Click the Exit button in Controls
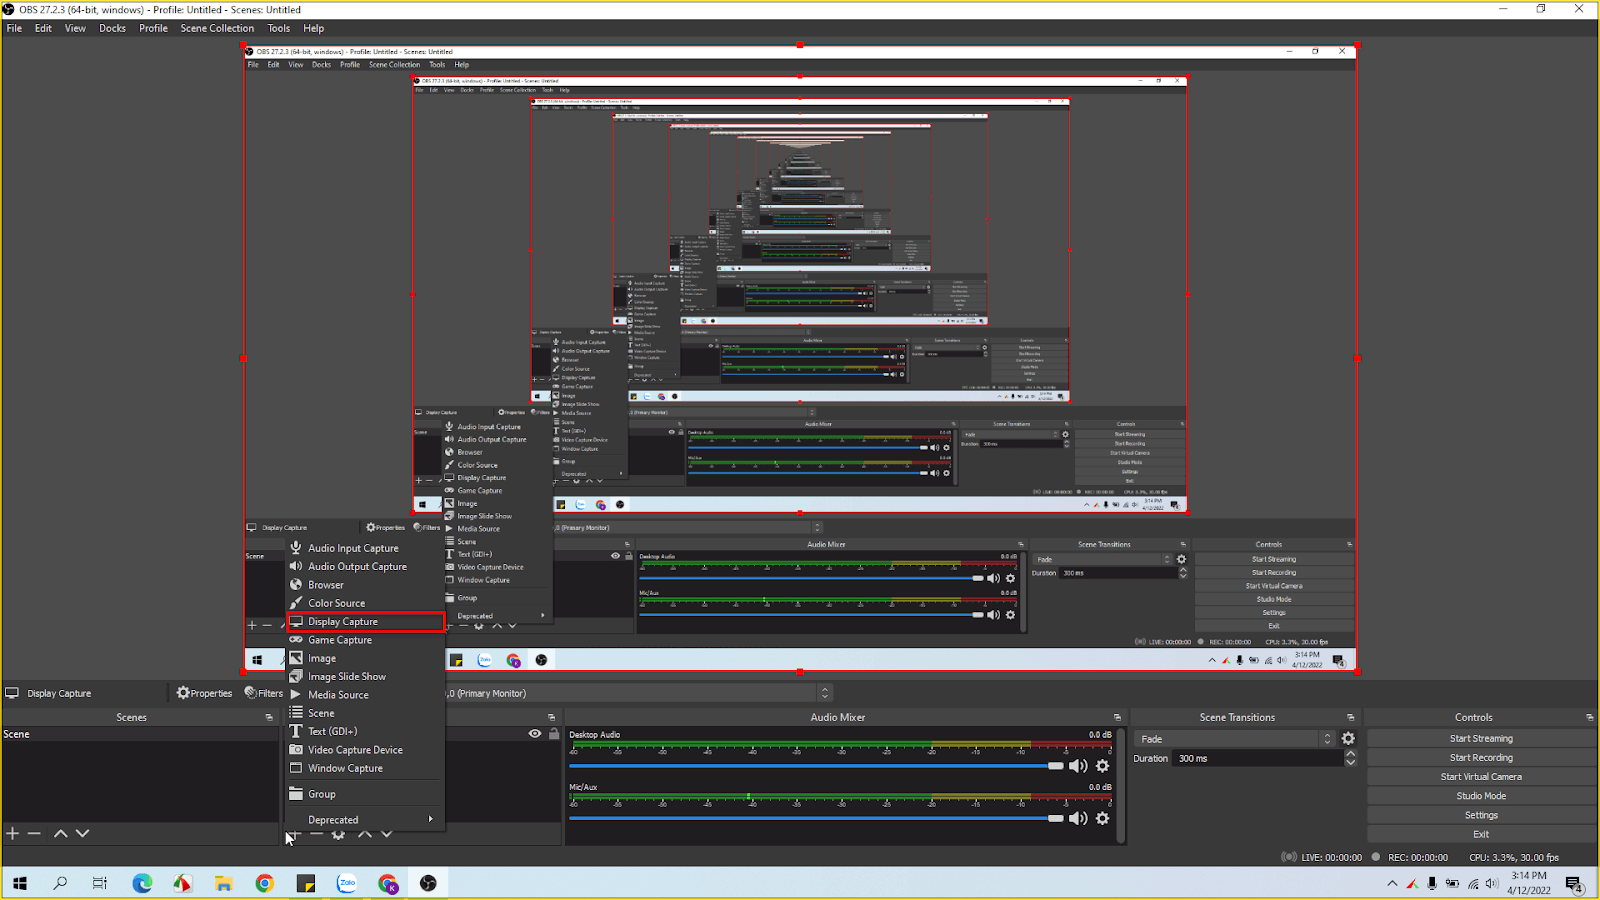1600x900 pixels. pos(1481,834)
